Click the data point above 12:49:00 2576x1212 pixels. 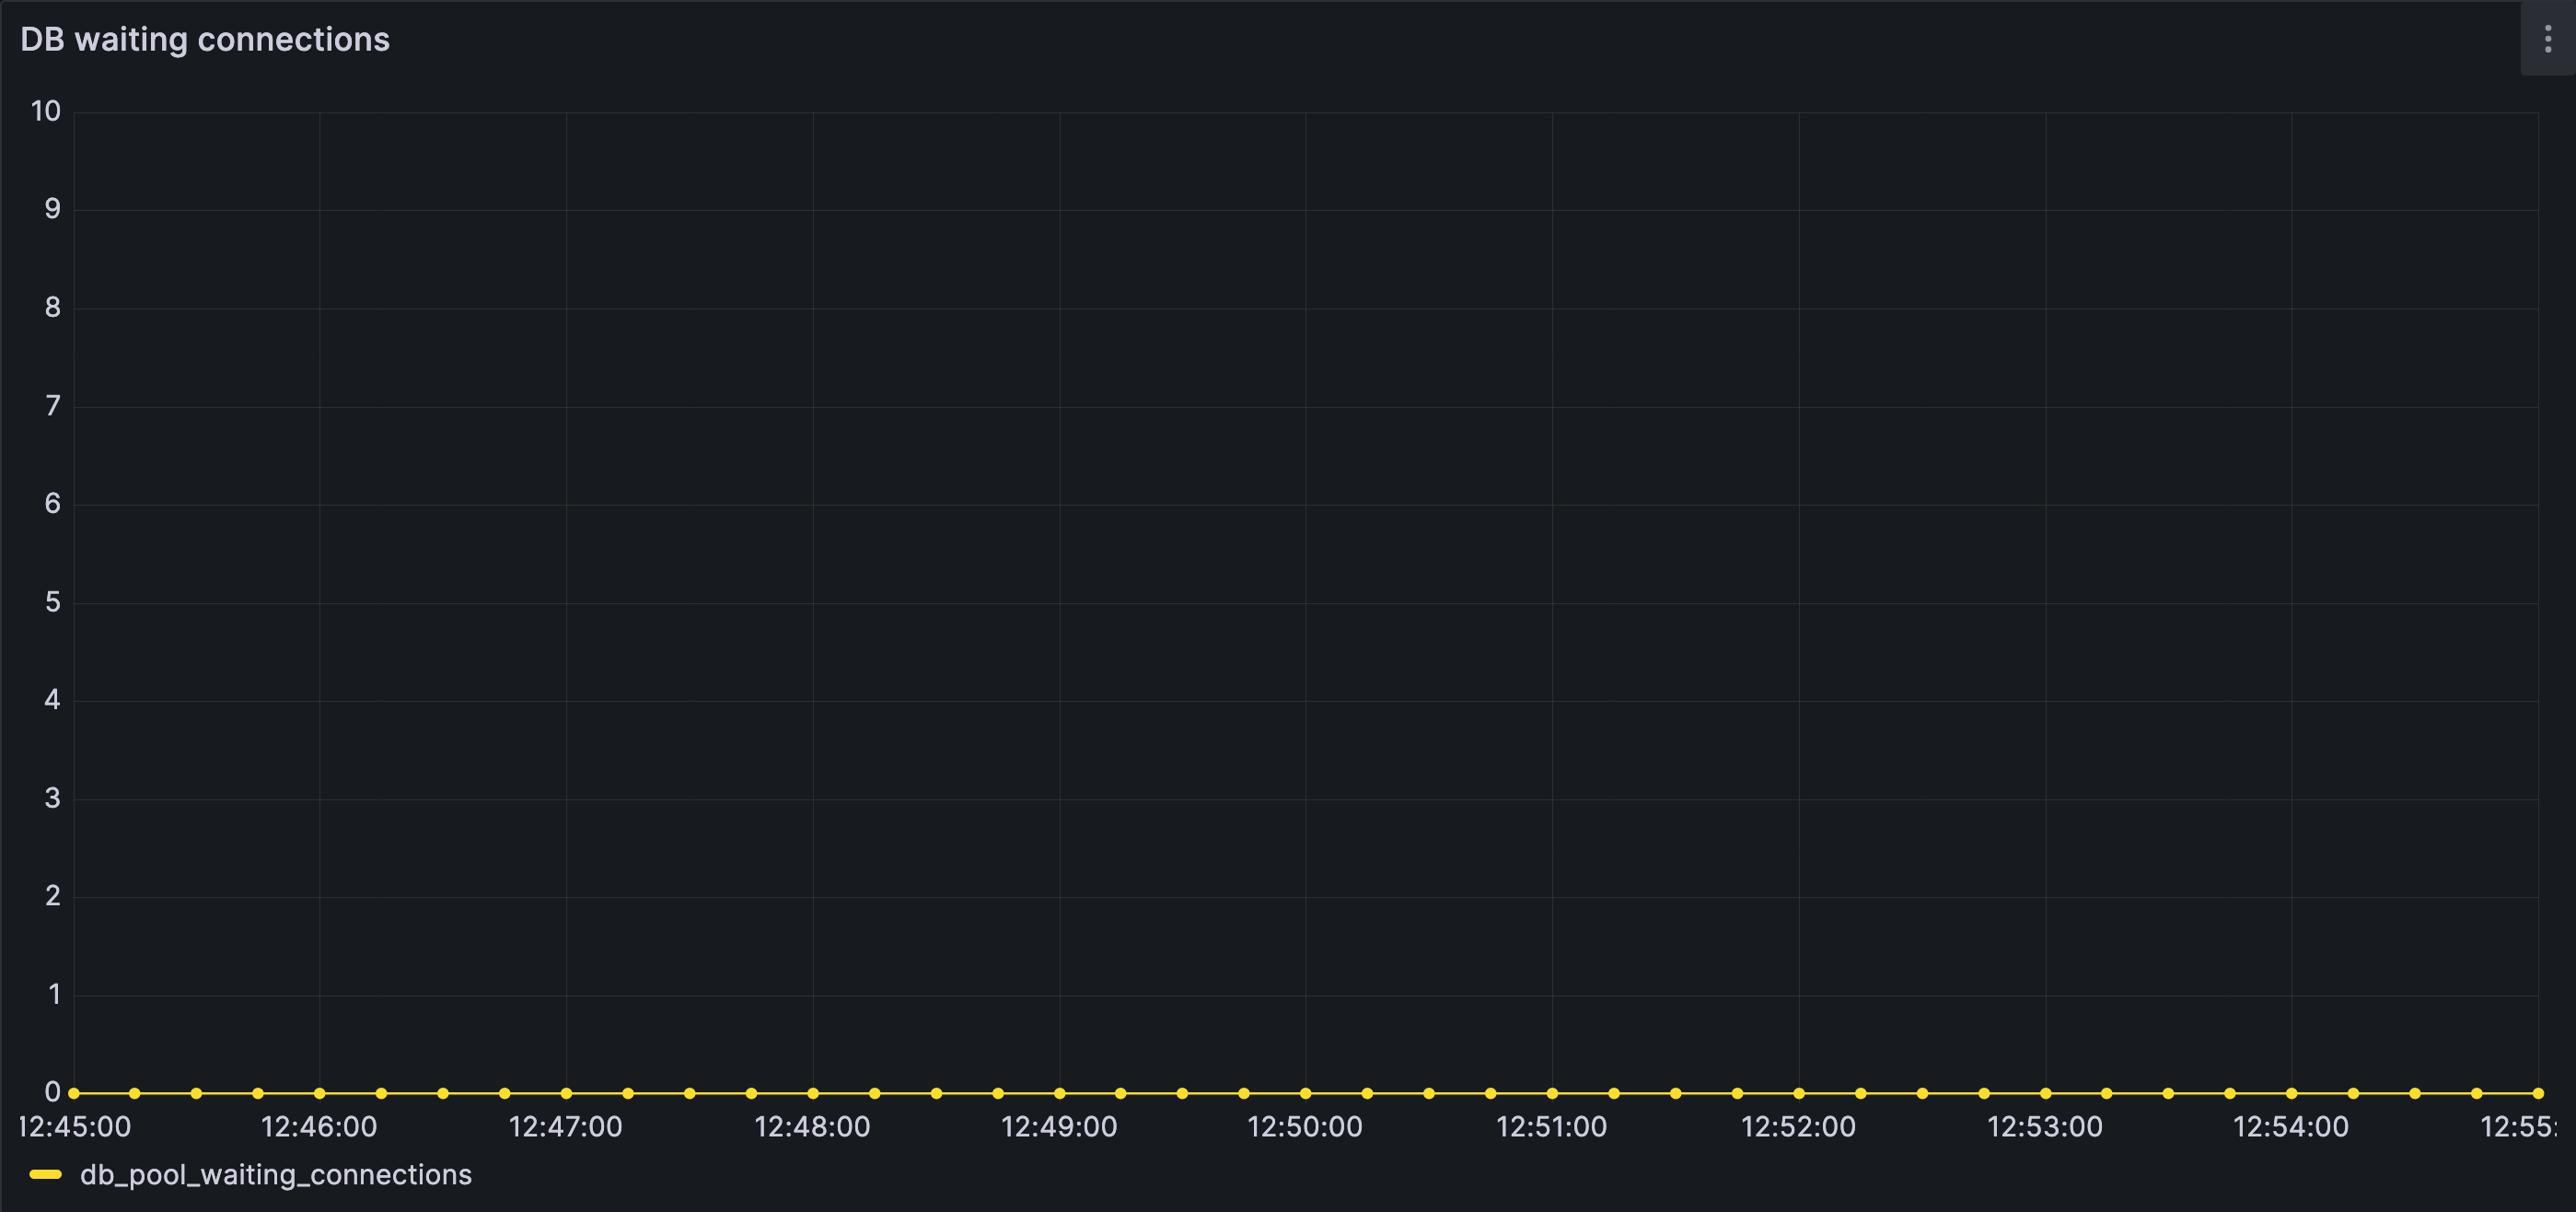(1059, 1092)
